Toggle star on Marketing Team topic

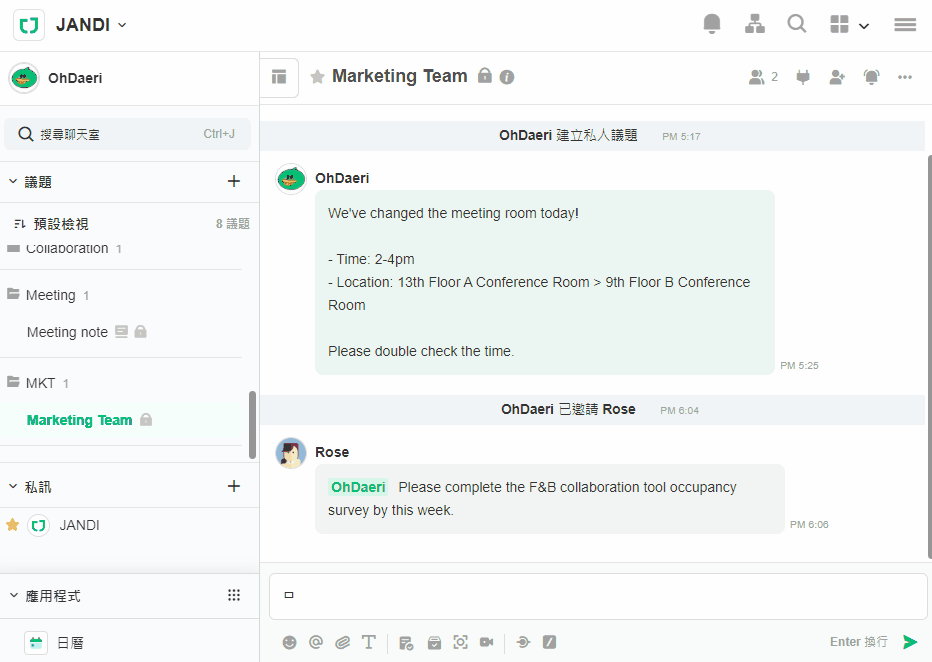[x=317, y=77]
